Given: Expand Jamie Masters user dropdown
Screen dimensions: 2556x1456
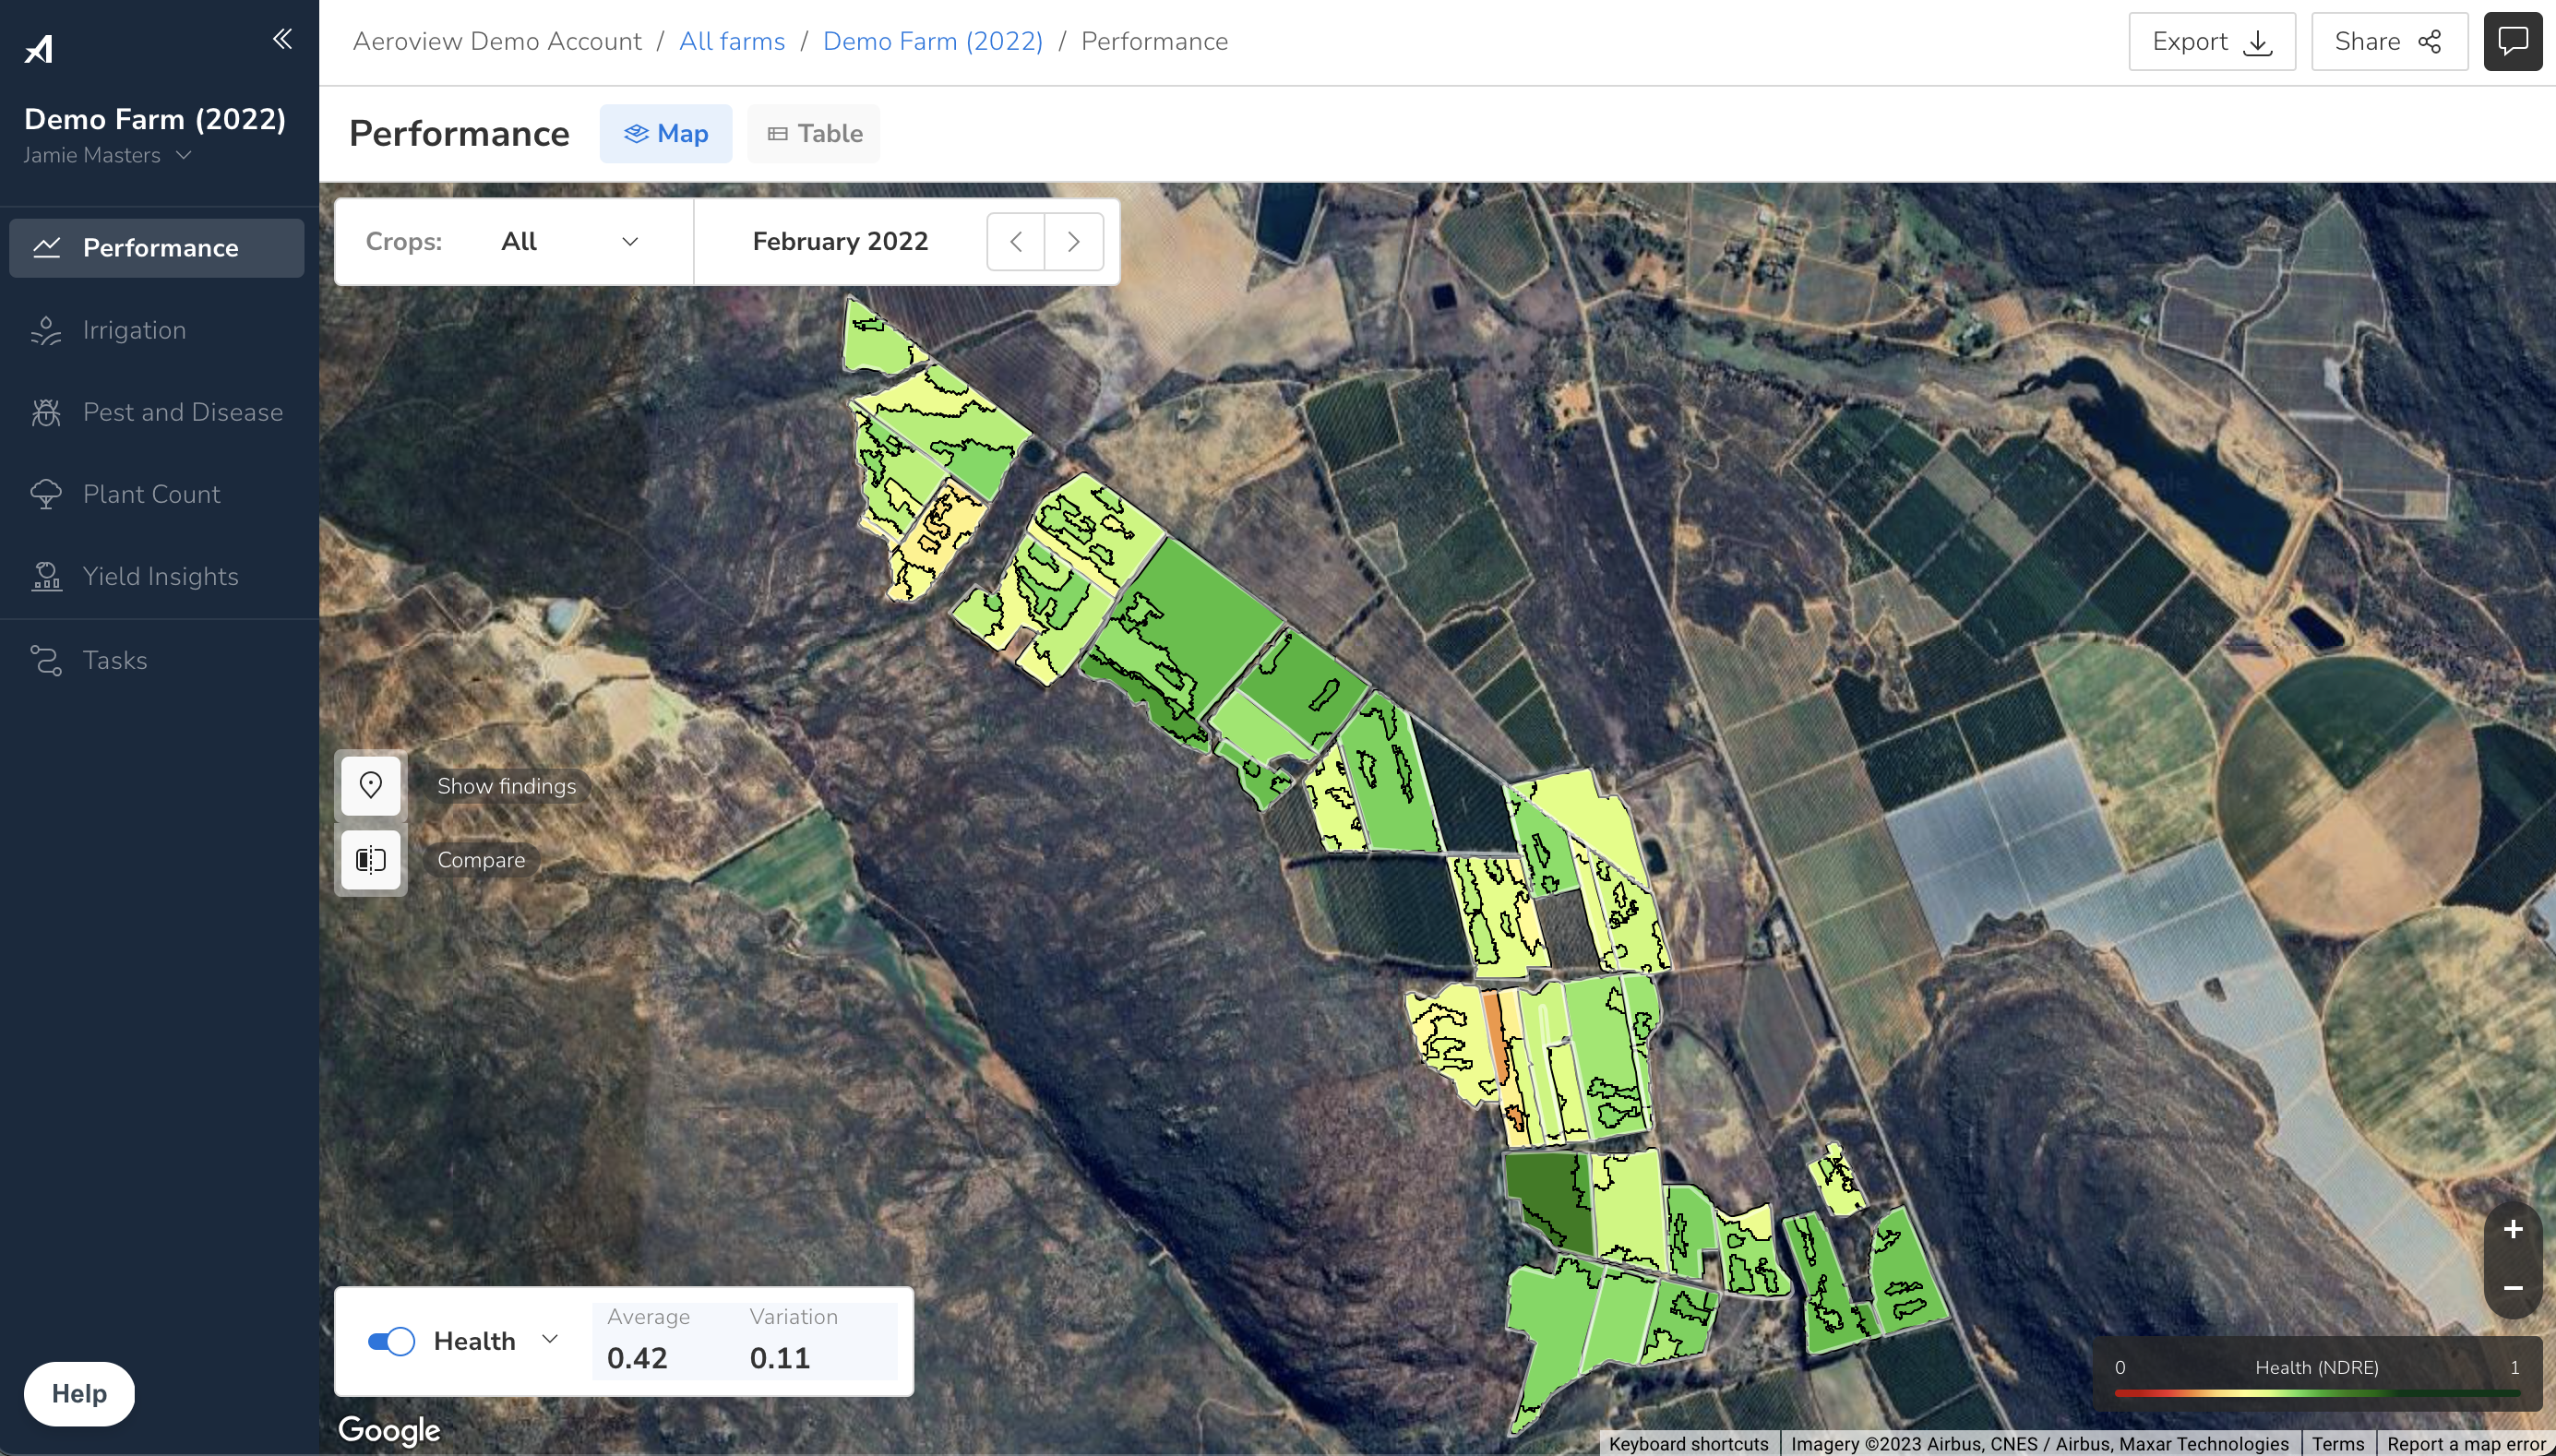Looking at the screenshot, I should click(107, 155).
